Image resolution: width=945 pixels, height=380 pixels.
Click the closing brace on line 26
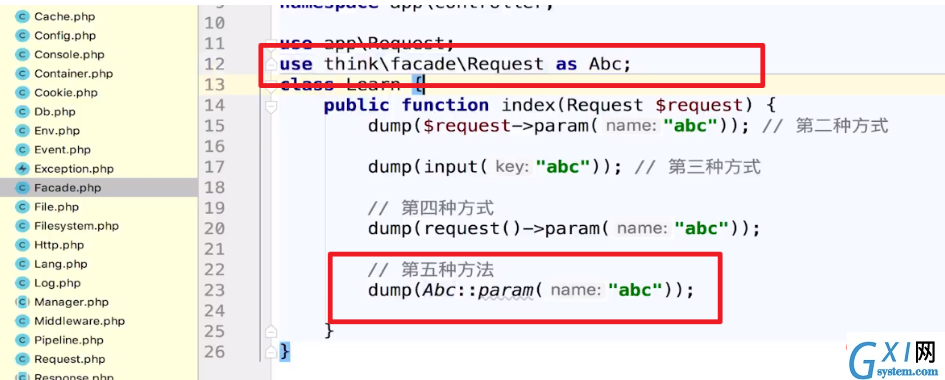point(285,351)
